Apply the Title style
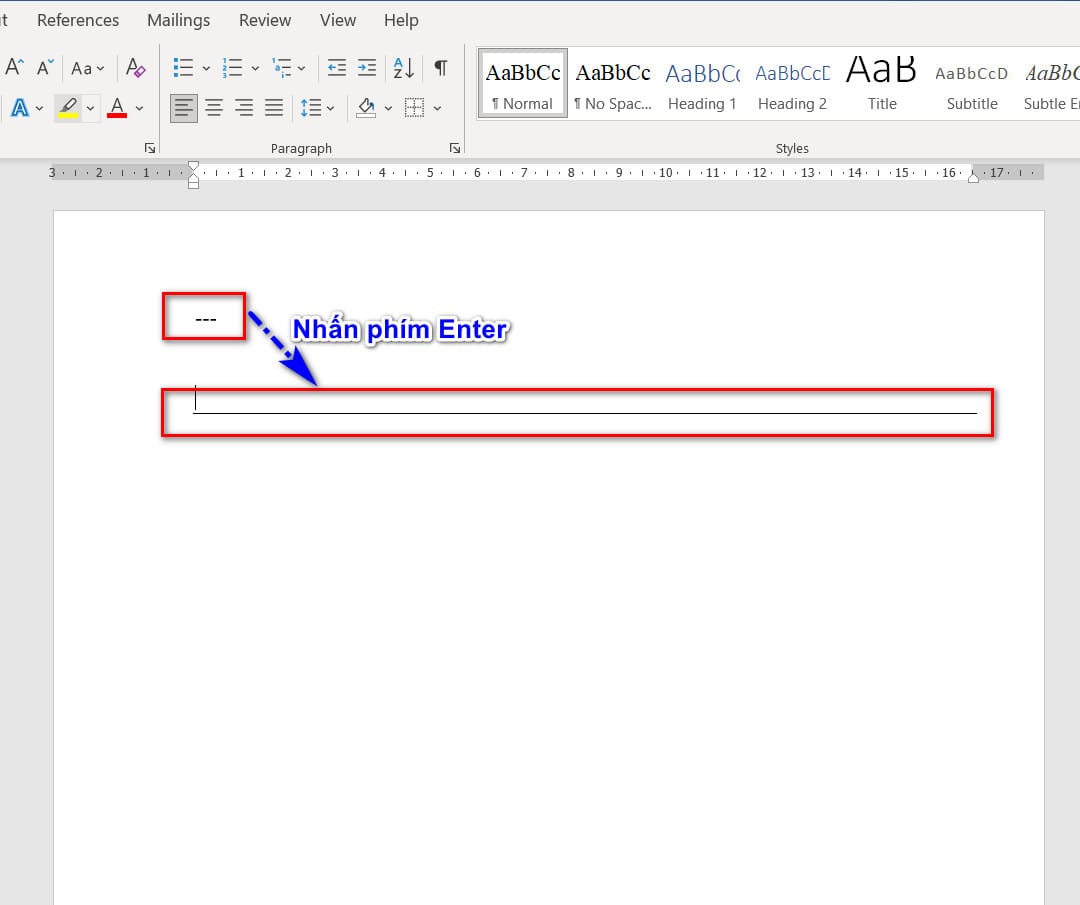This screenshot has width=1080, height=905. point(881,84)
